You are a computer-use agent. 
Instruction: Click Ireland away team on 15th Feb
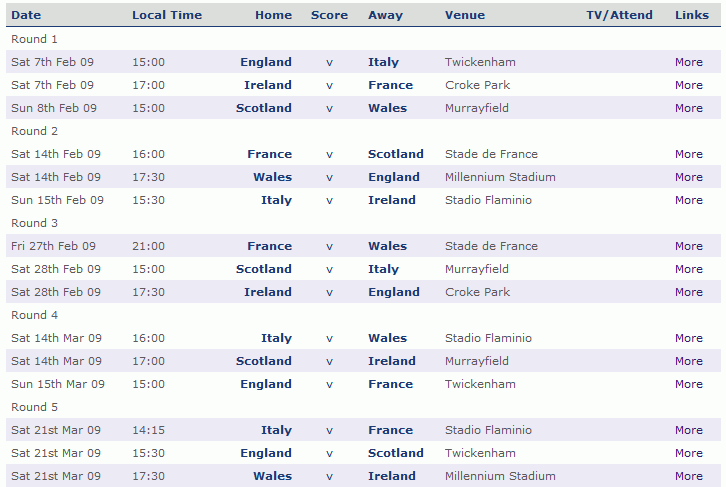tap(392, 200)
